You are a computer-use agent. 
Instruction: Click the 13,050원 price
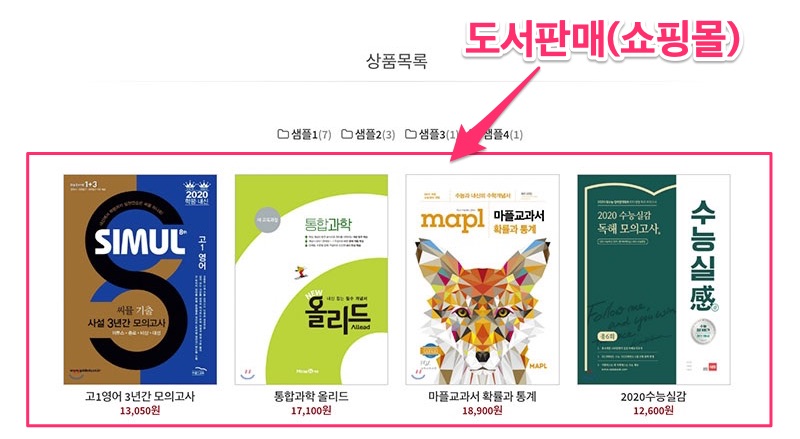pyautogui.click(x=140, y=410)
